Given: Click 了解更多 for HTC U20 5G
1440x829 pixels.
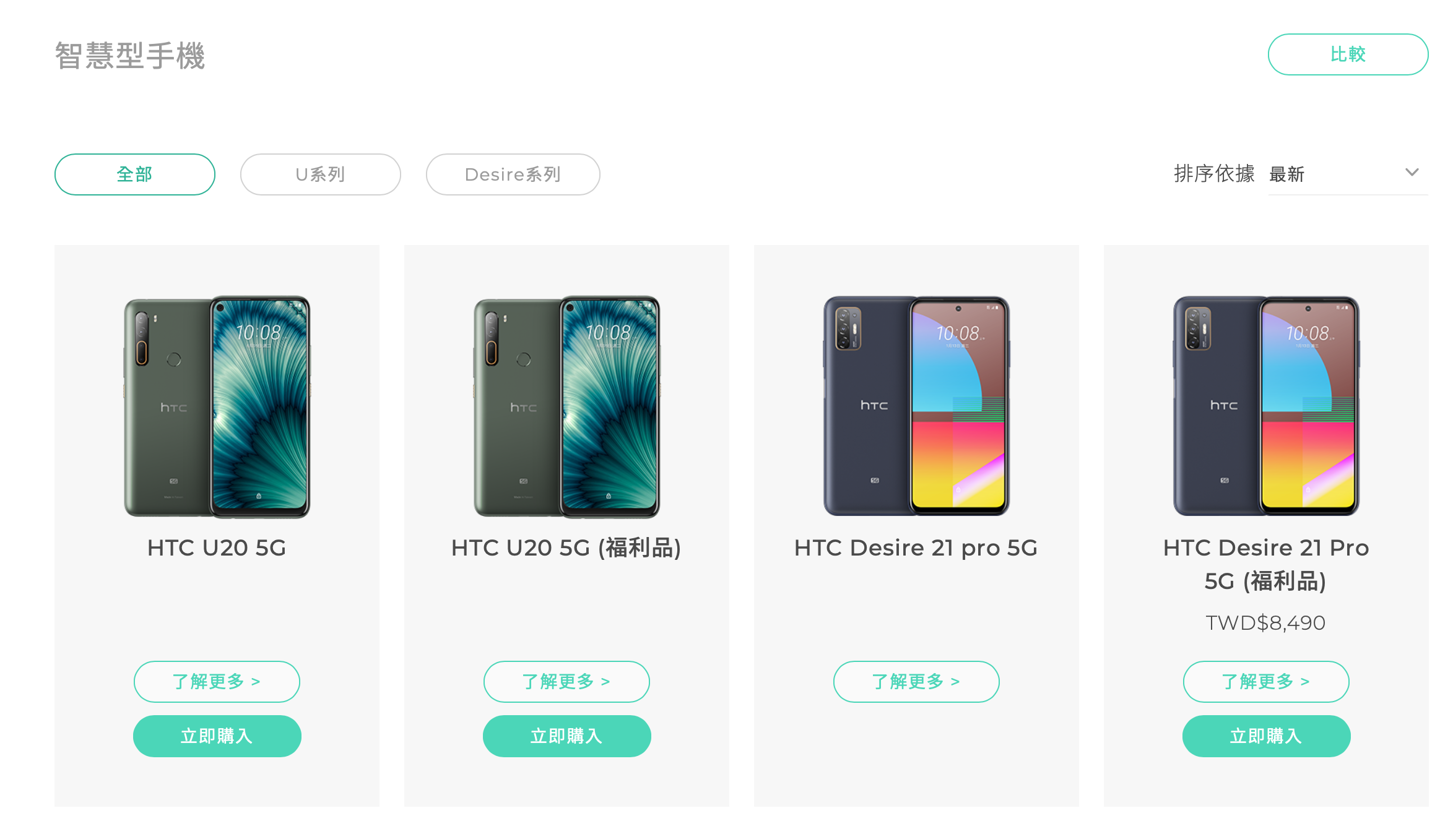Looking at the screenshot, I should tap(217, 682).
